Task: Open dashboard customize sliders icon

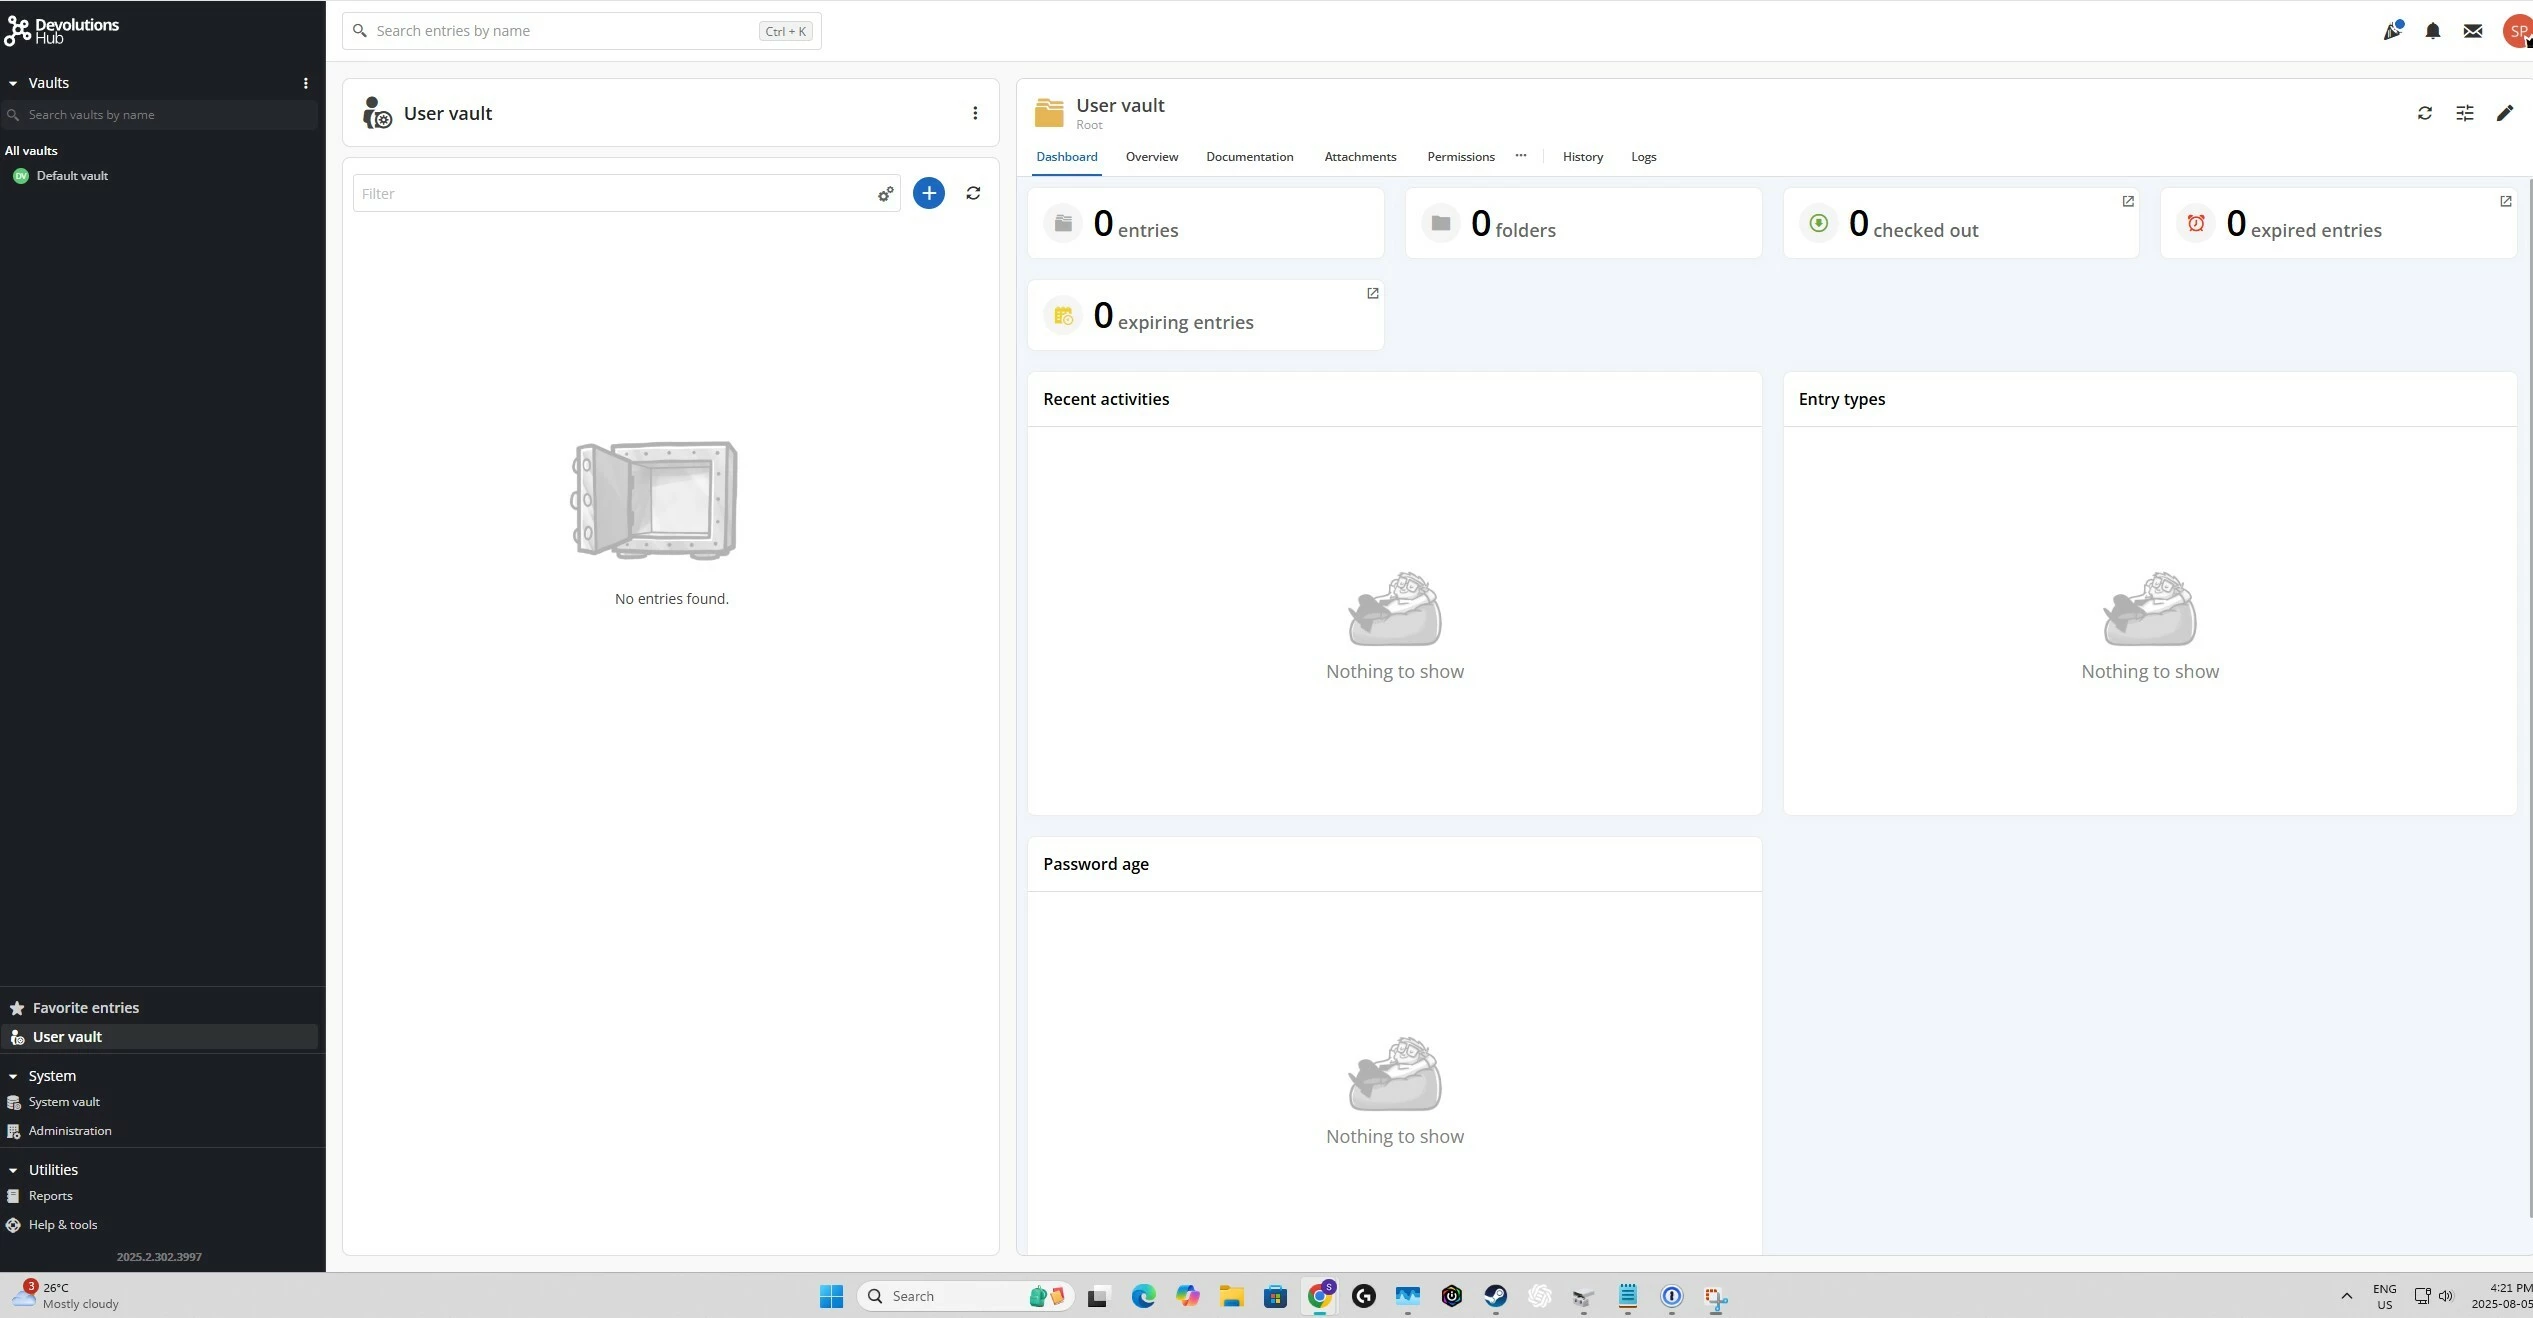Action: [2465, 113]
